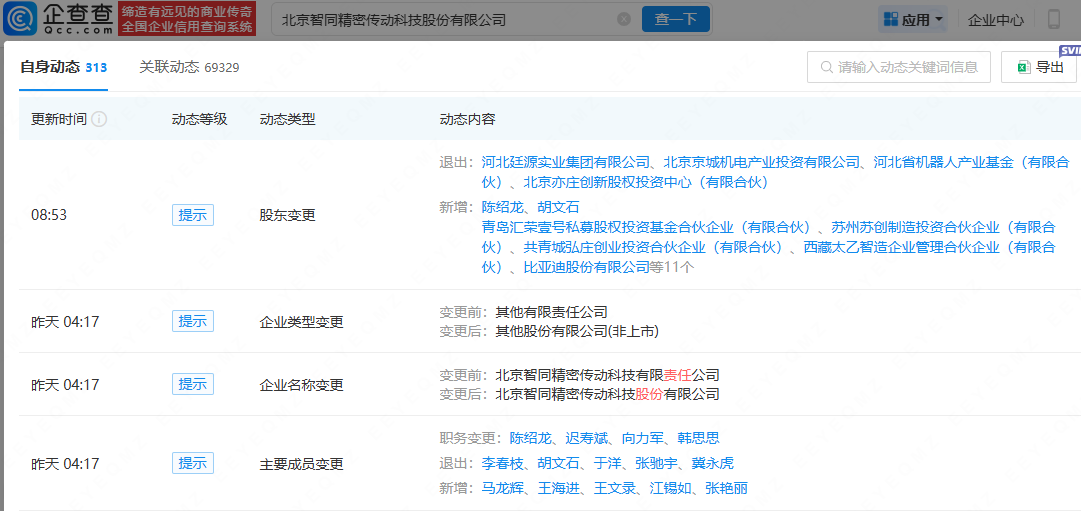
Task: Clear the search box with the X icon
Action: coord(624,19)
